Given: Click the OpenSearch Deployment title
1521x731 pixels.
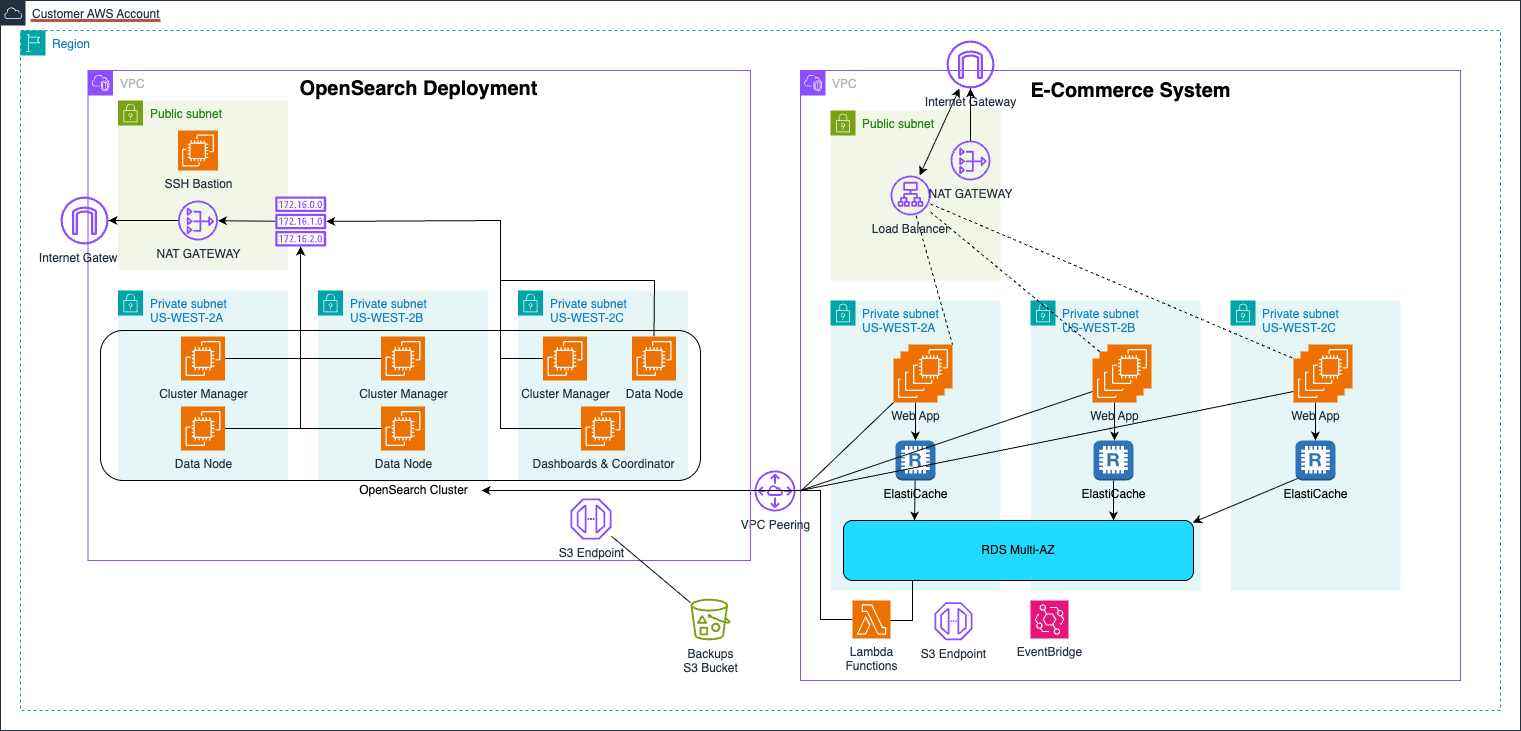Looking at the screenshot, I should (418, 88).
